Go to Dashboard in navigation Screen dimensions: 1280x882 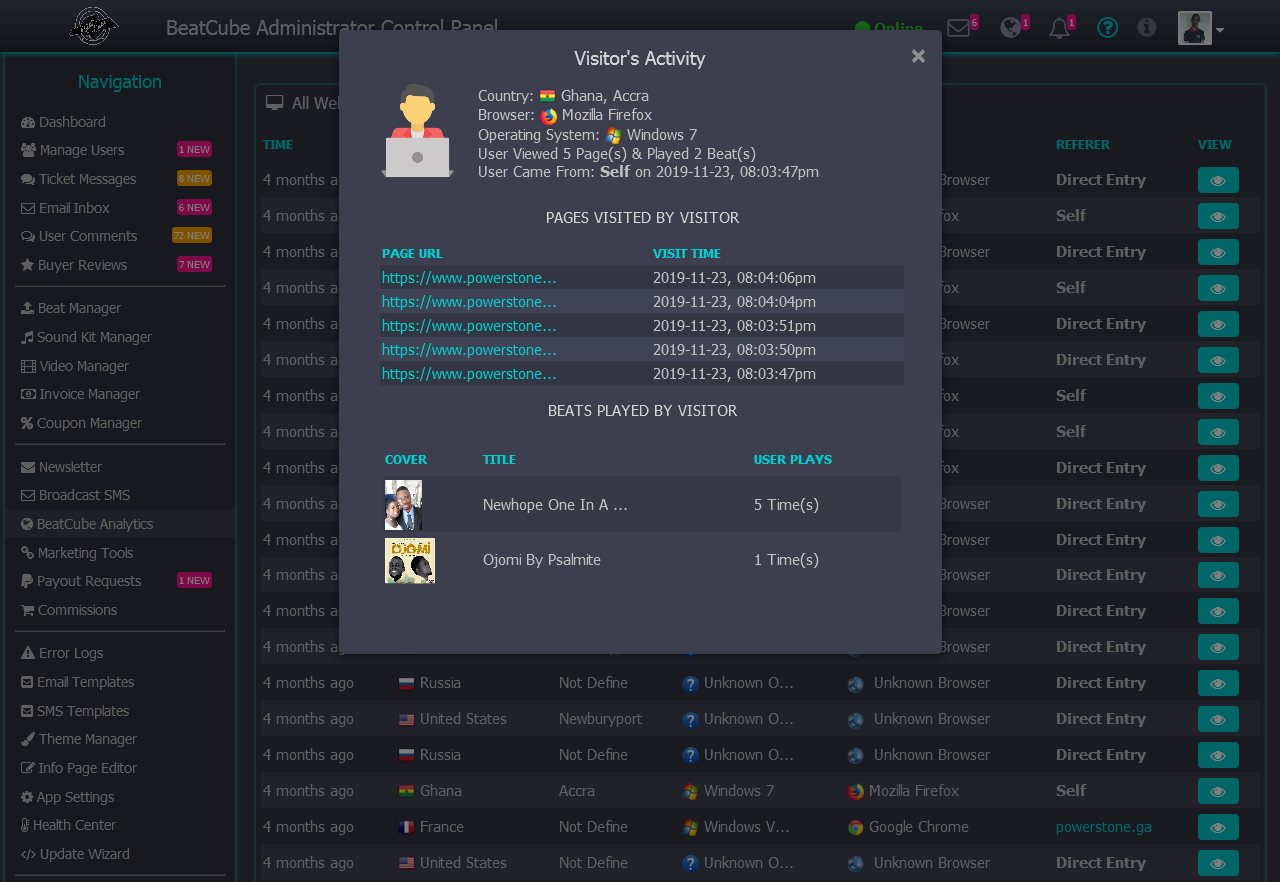pos(63,122)
